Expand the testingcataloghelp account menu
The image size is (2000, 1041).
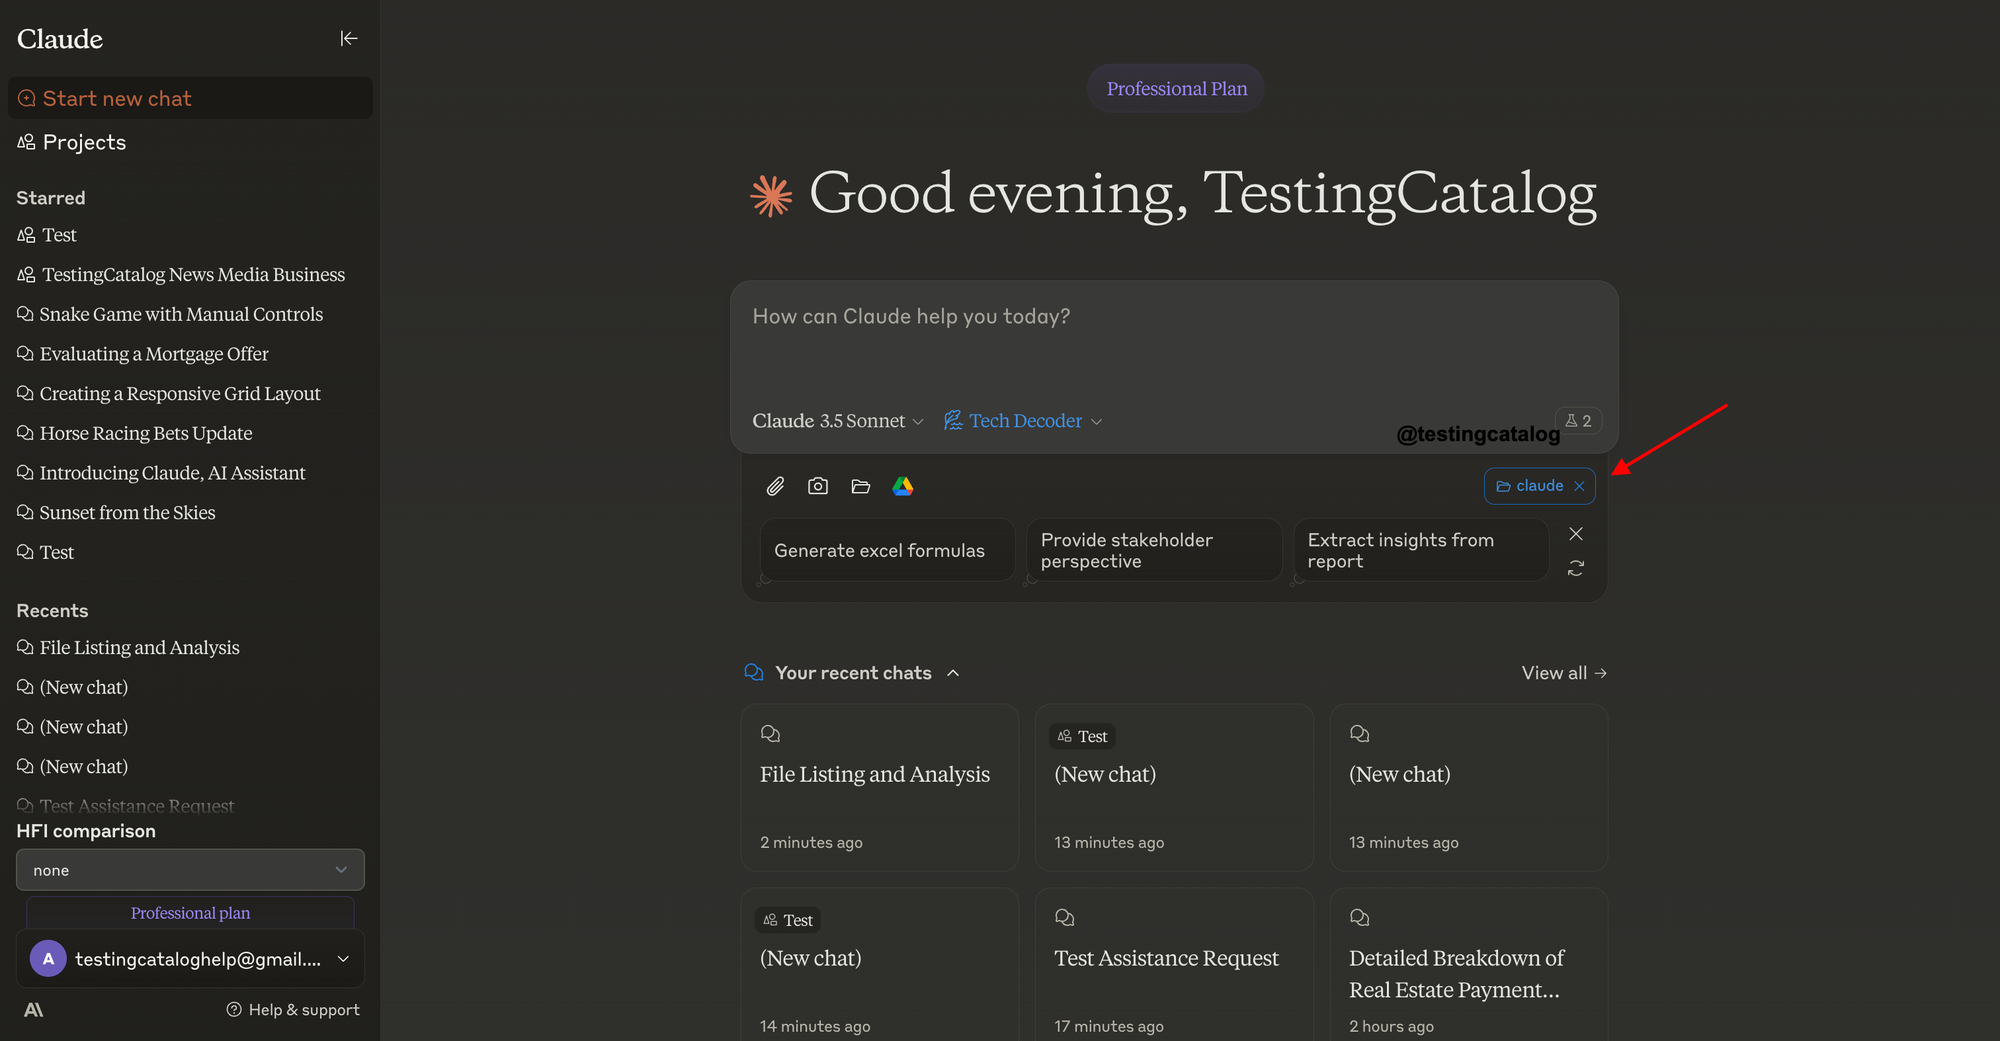(190, 959)
